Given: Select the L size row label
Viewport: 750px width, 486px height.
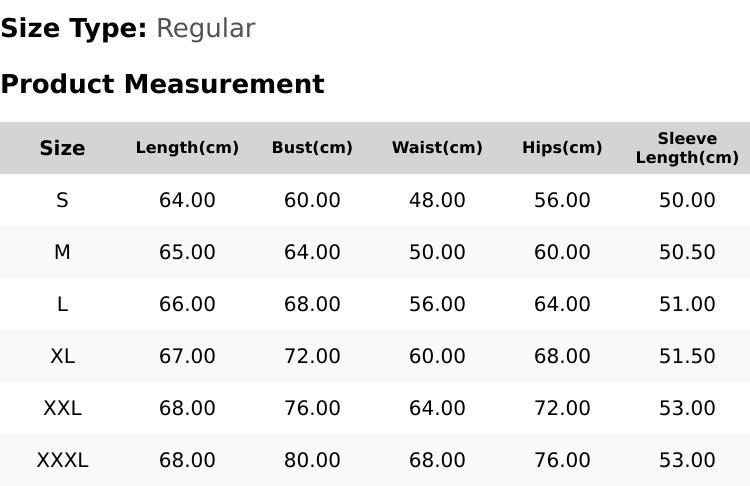Looking at the screenshot, I should coord(62,304).
